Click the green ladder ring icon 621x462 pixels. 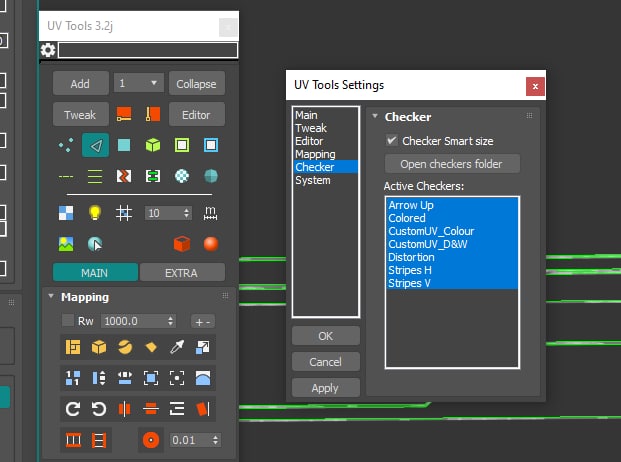(153, 176)
